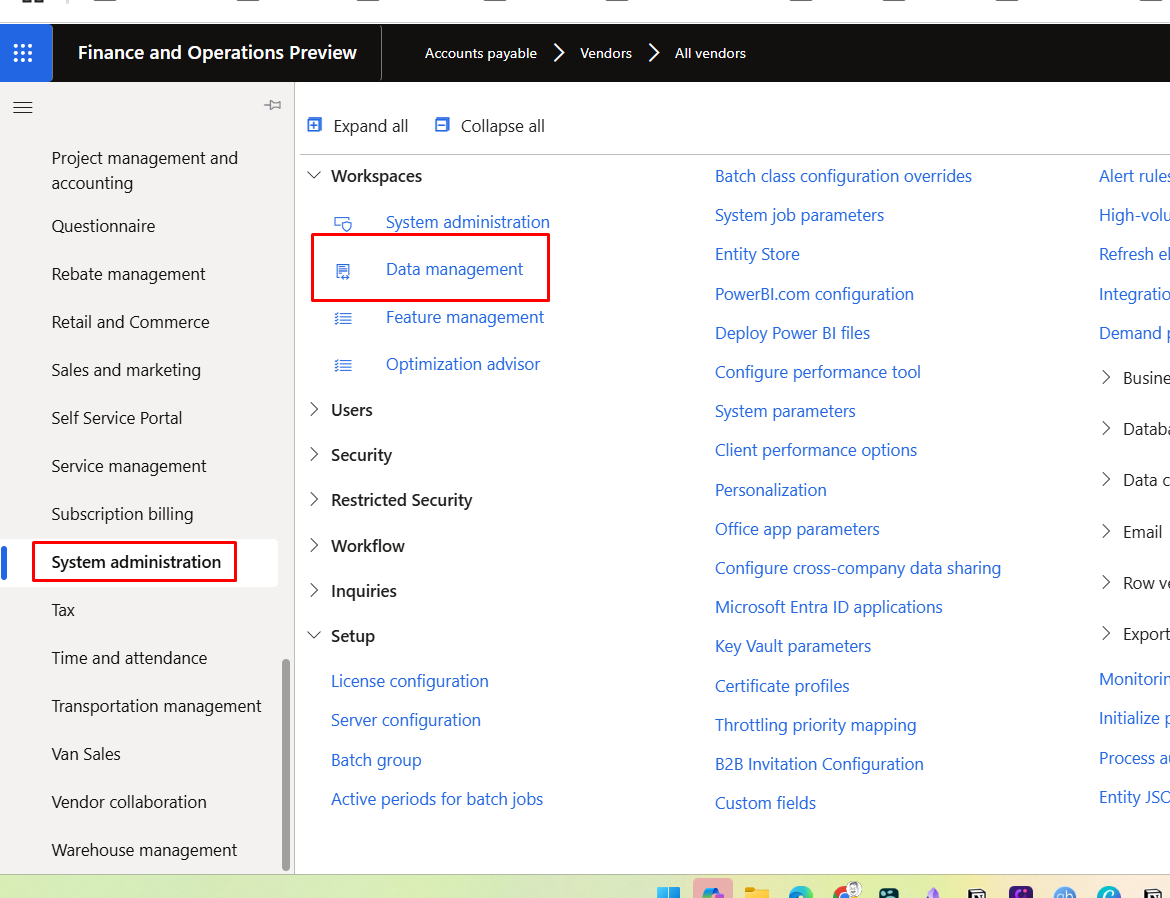Click the Expand all plus icon
This screenshot has height=898, width=1170.
pyautogui.click(x=315, y=125)
